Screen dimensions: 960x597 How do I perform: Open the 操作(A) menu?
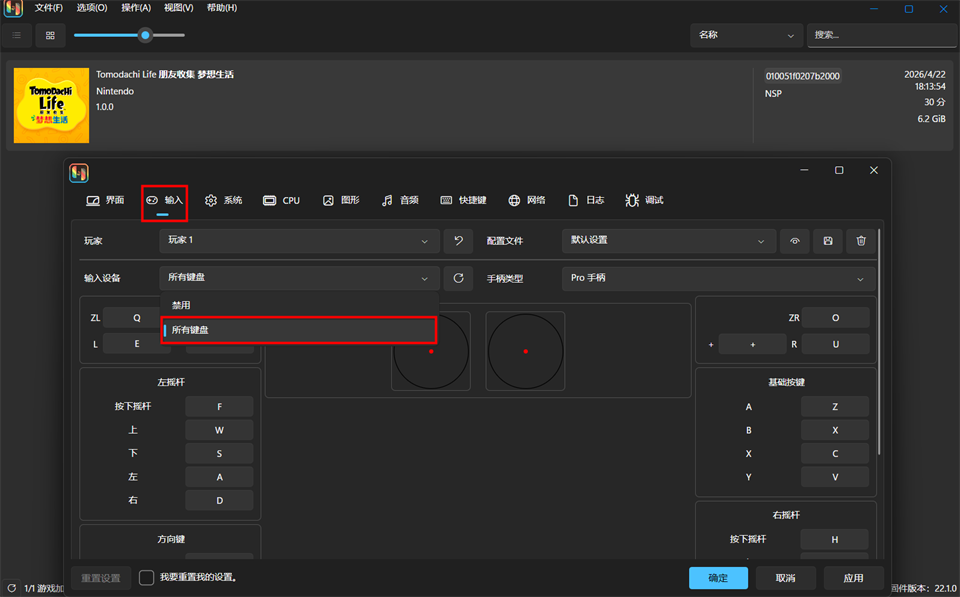[136, 8]
